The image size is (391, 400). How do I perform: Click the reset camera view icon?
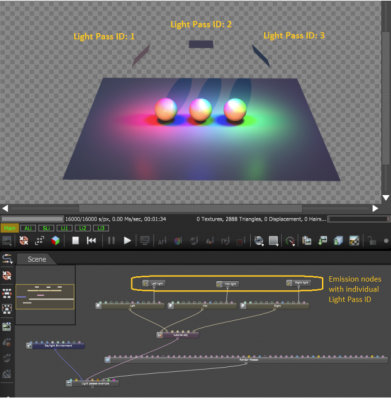coord(39,240)
